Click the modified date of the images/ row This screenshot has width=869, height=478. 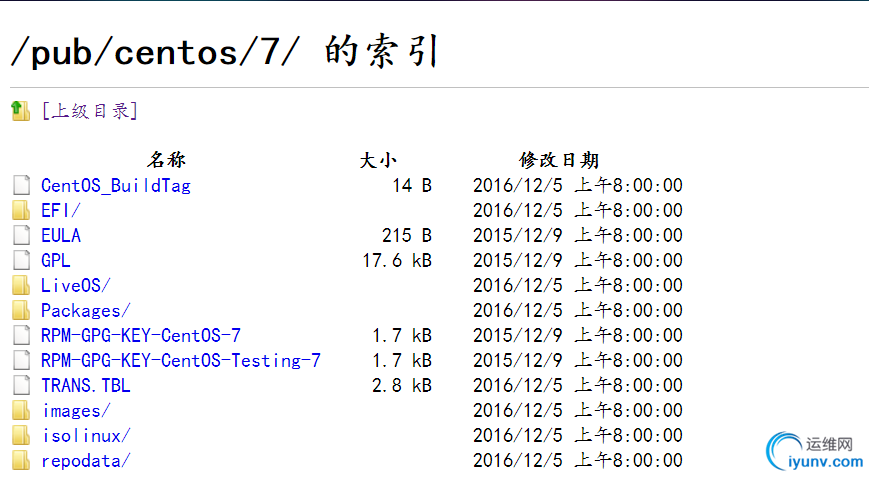pos(577,411)
